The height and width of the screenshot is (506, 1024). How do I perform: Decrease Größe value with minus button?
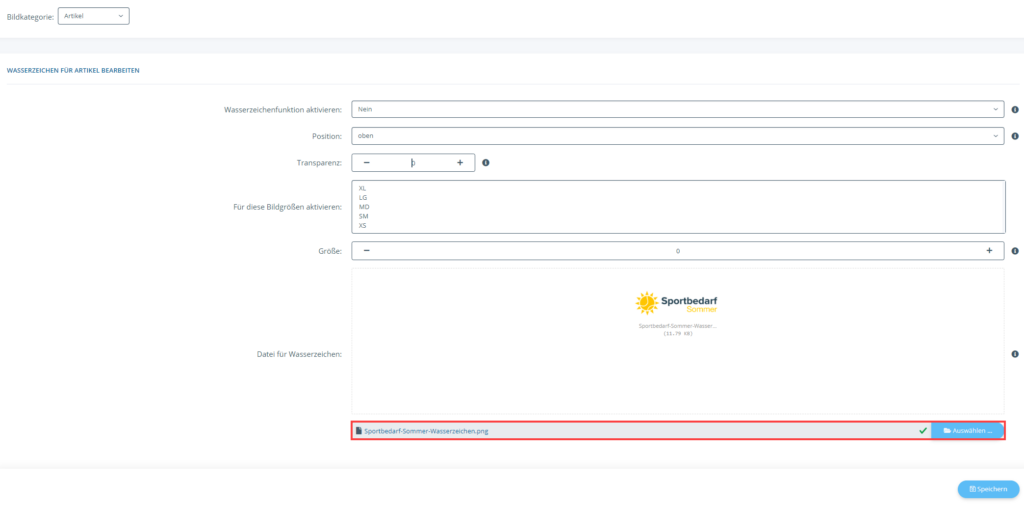click(x=366, y=251)
